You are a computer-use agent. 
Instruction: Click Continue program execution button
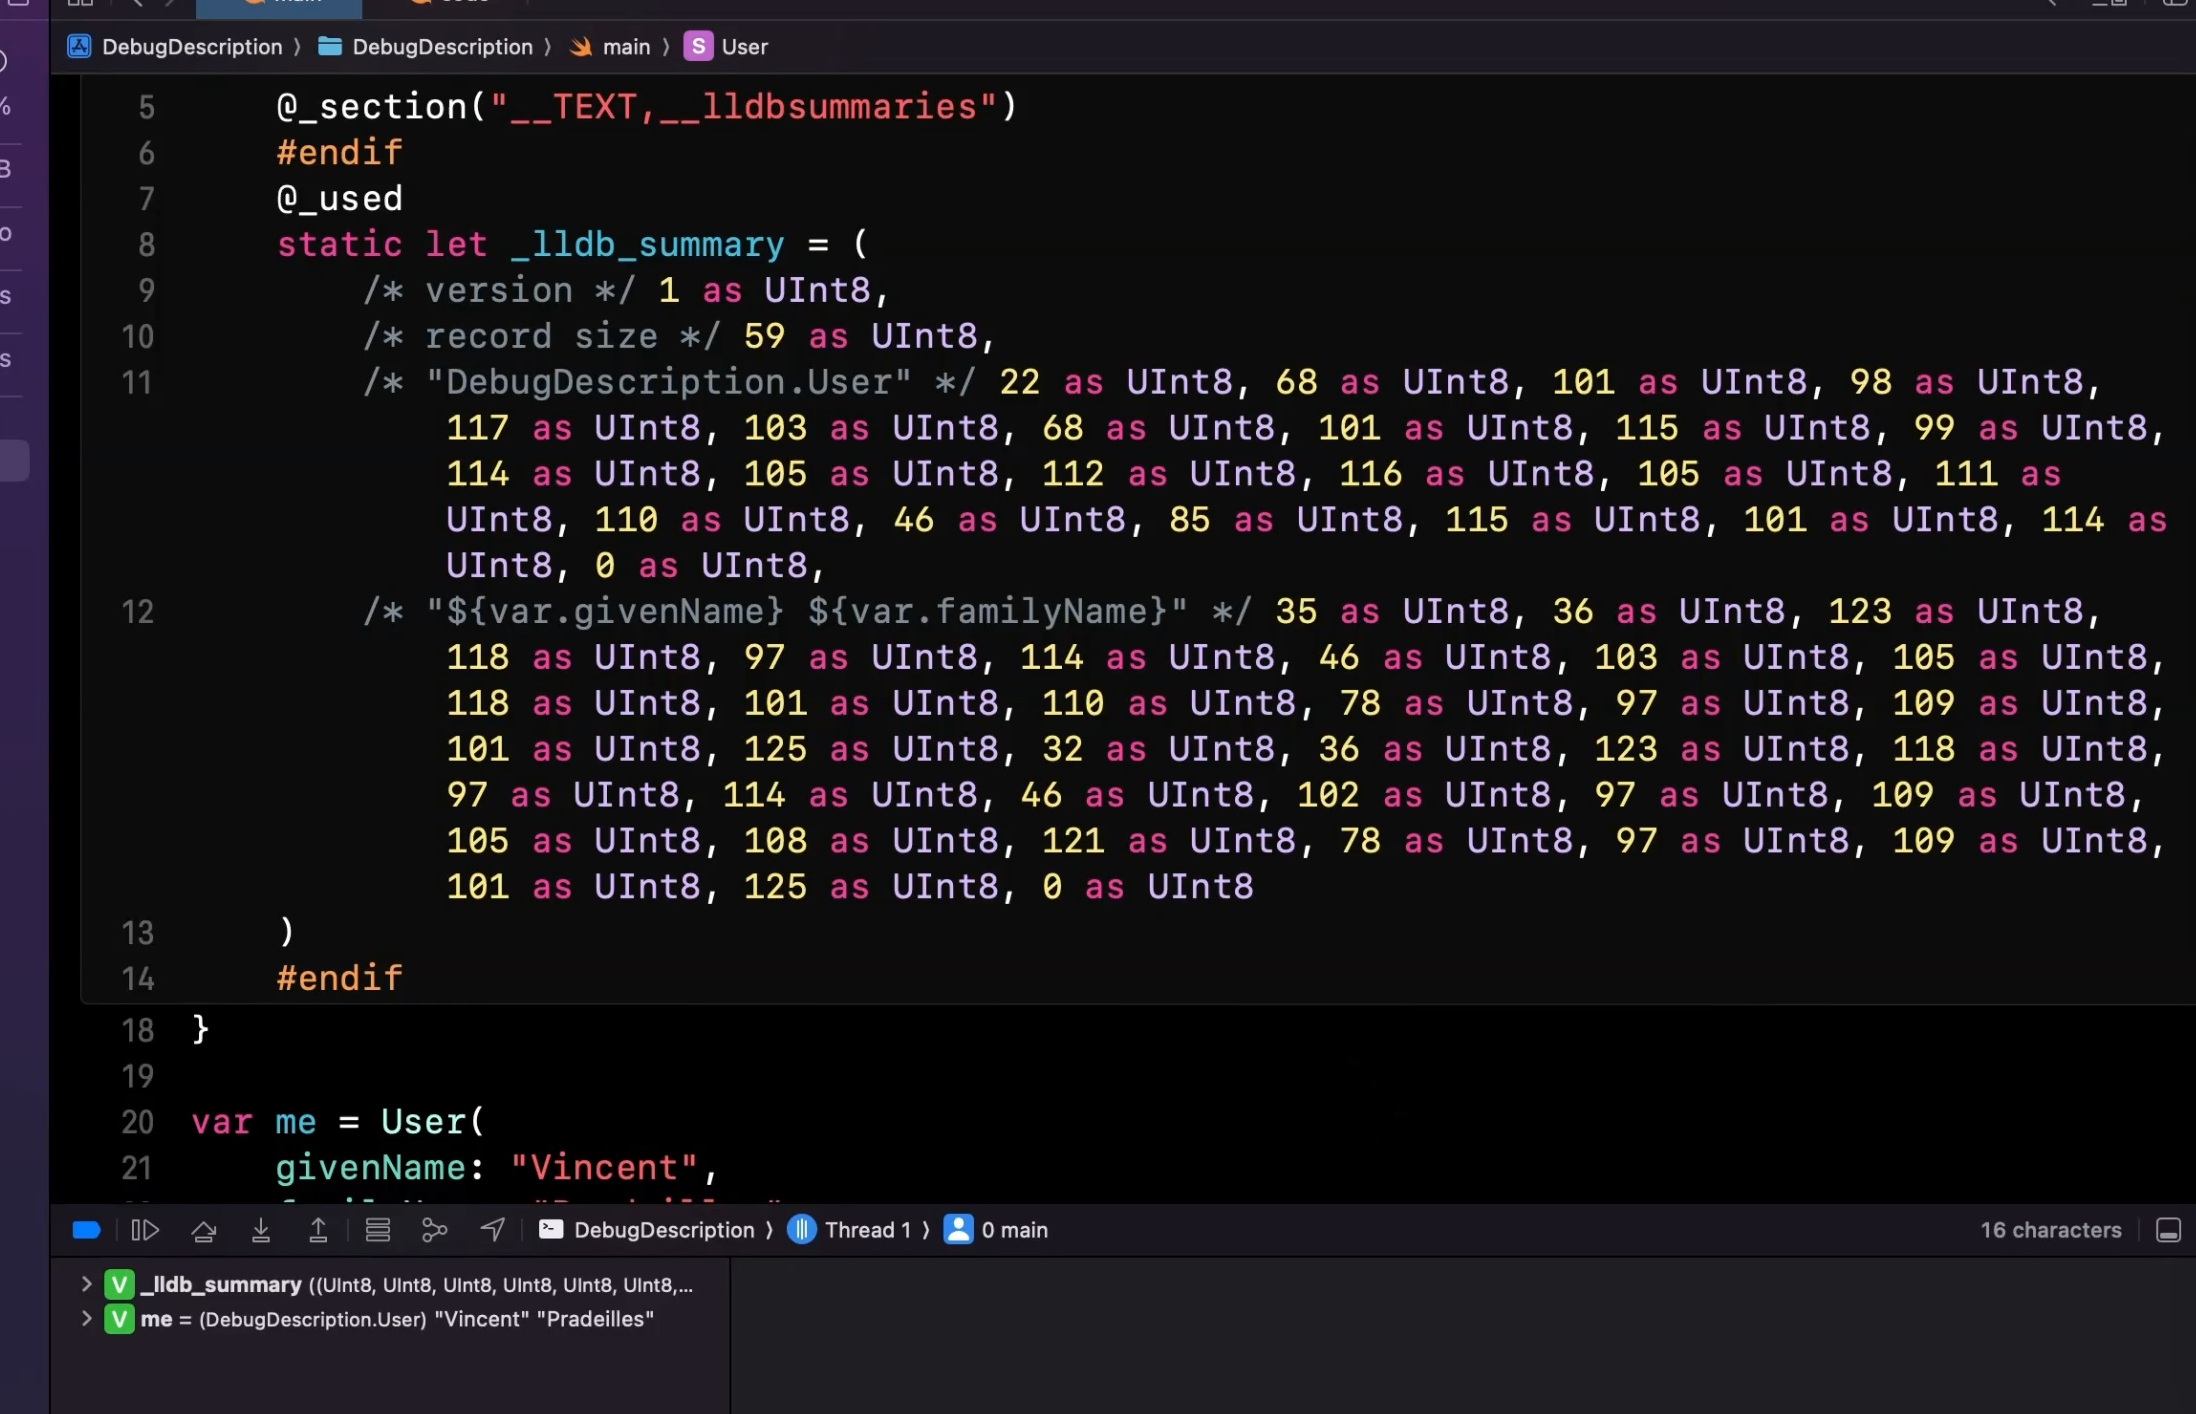145,1230
